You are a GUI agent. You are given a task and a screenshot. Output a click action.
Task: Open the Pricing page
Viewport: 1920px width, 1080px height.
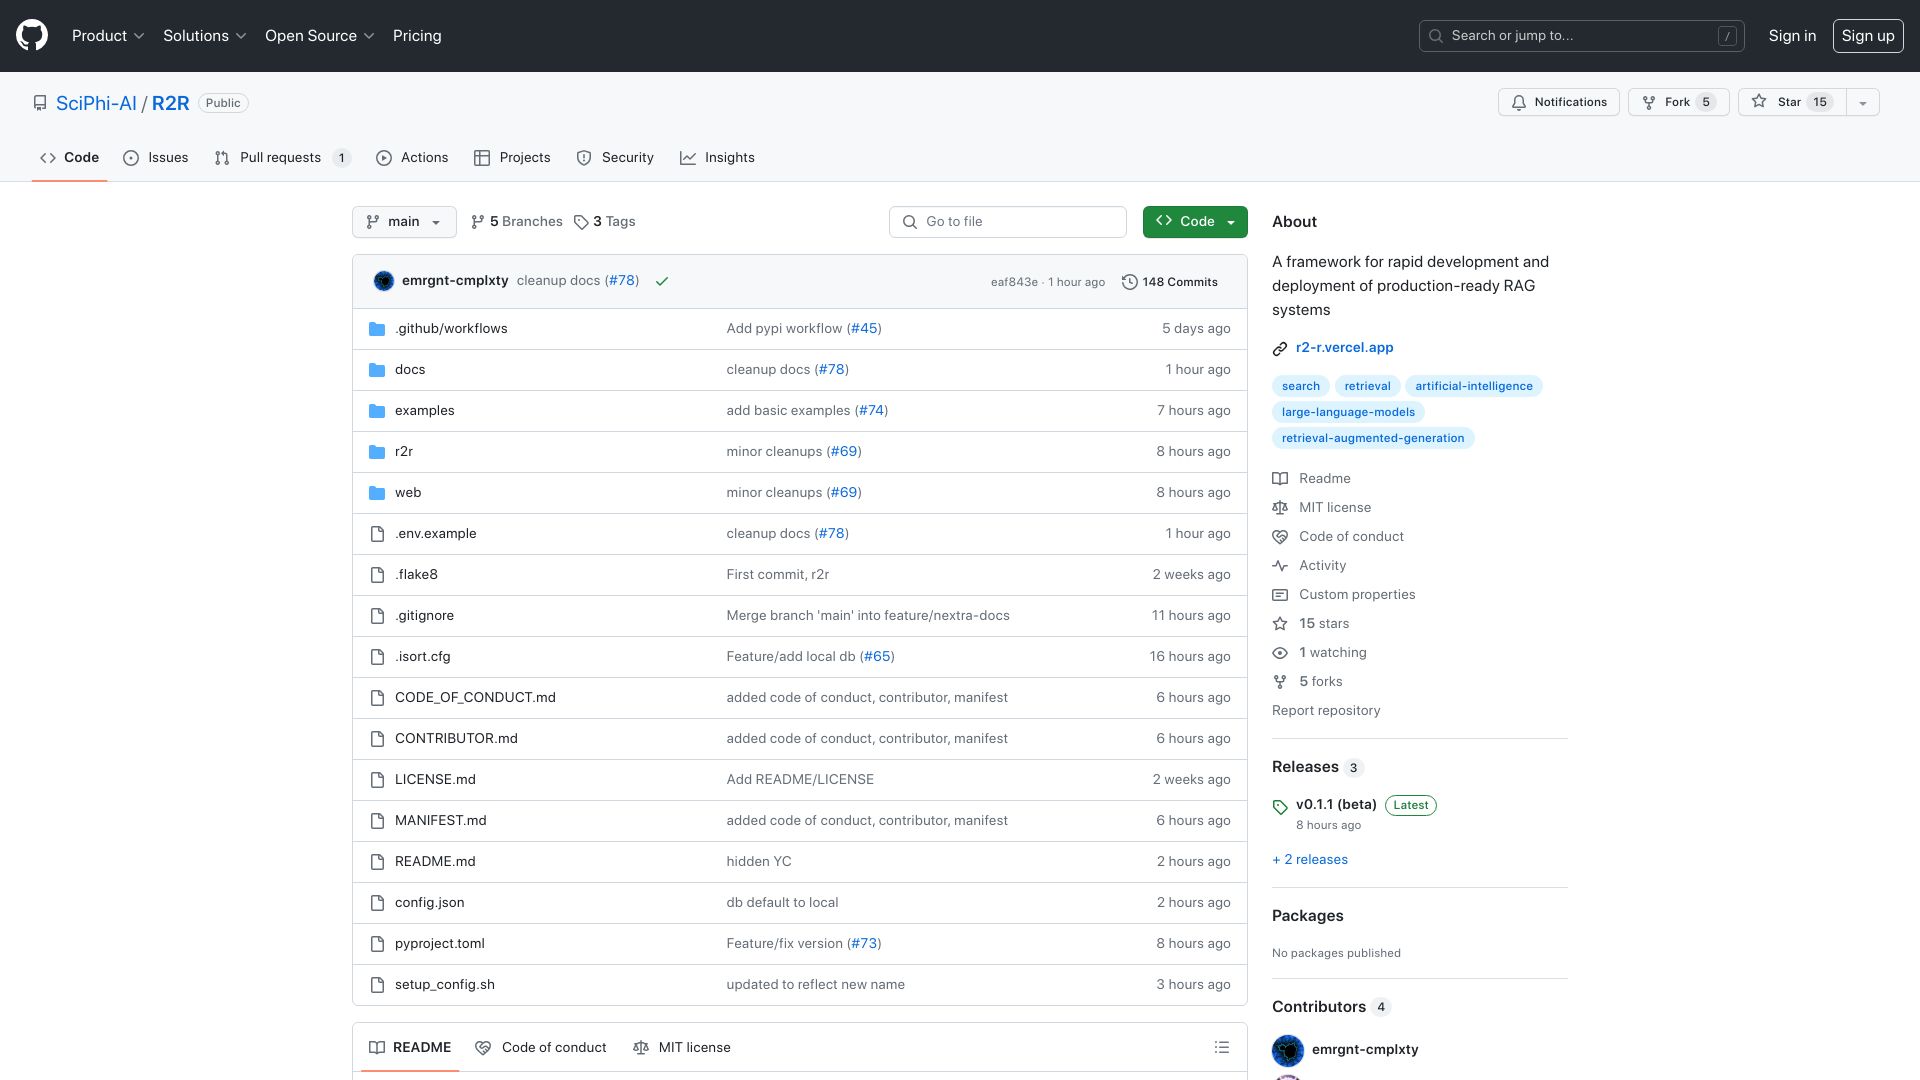(x=417, y=36)
